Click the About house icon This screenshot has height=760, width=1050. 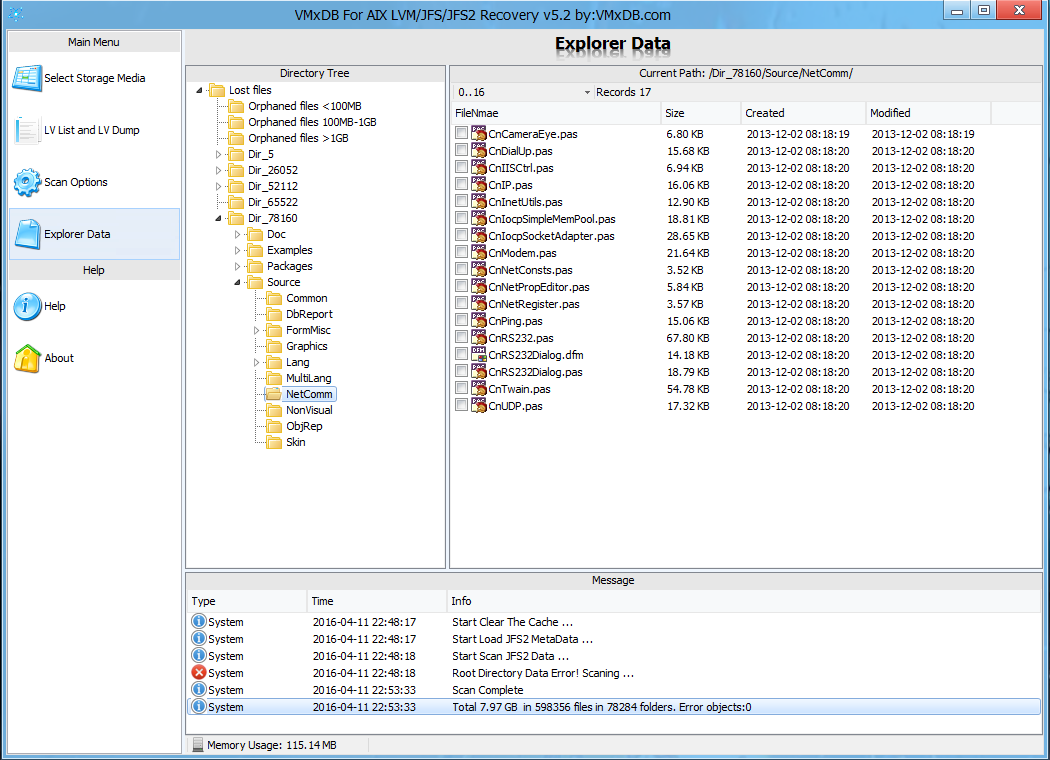[x=27, y=358]
